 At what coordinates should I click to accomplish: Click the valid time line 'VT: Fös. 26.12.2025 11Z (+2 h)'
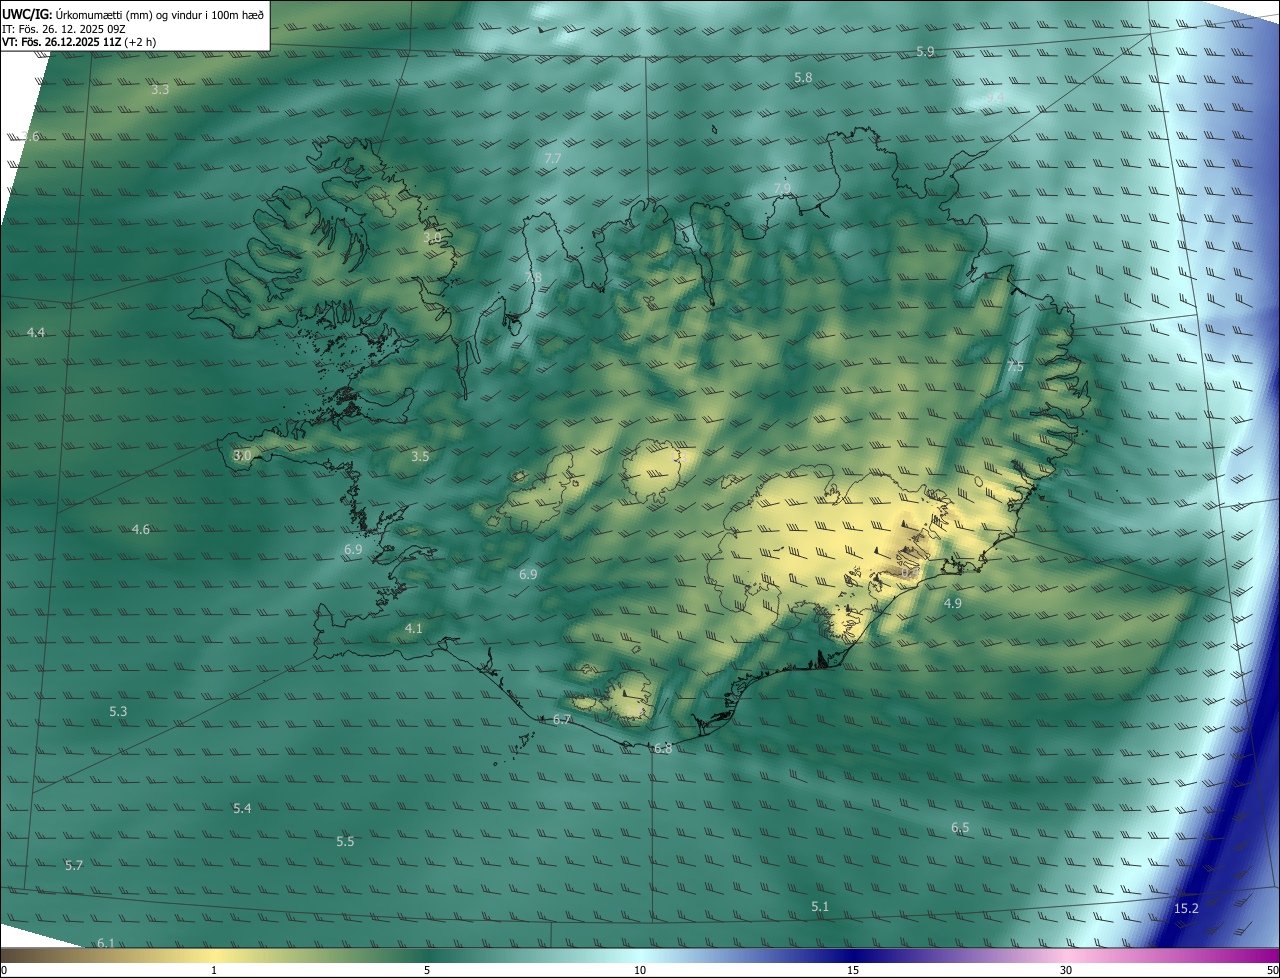(x=79, y=43)
